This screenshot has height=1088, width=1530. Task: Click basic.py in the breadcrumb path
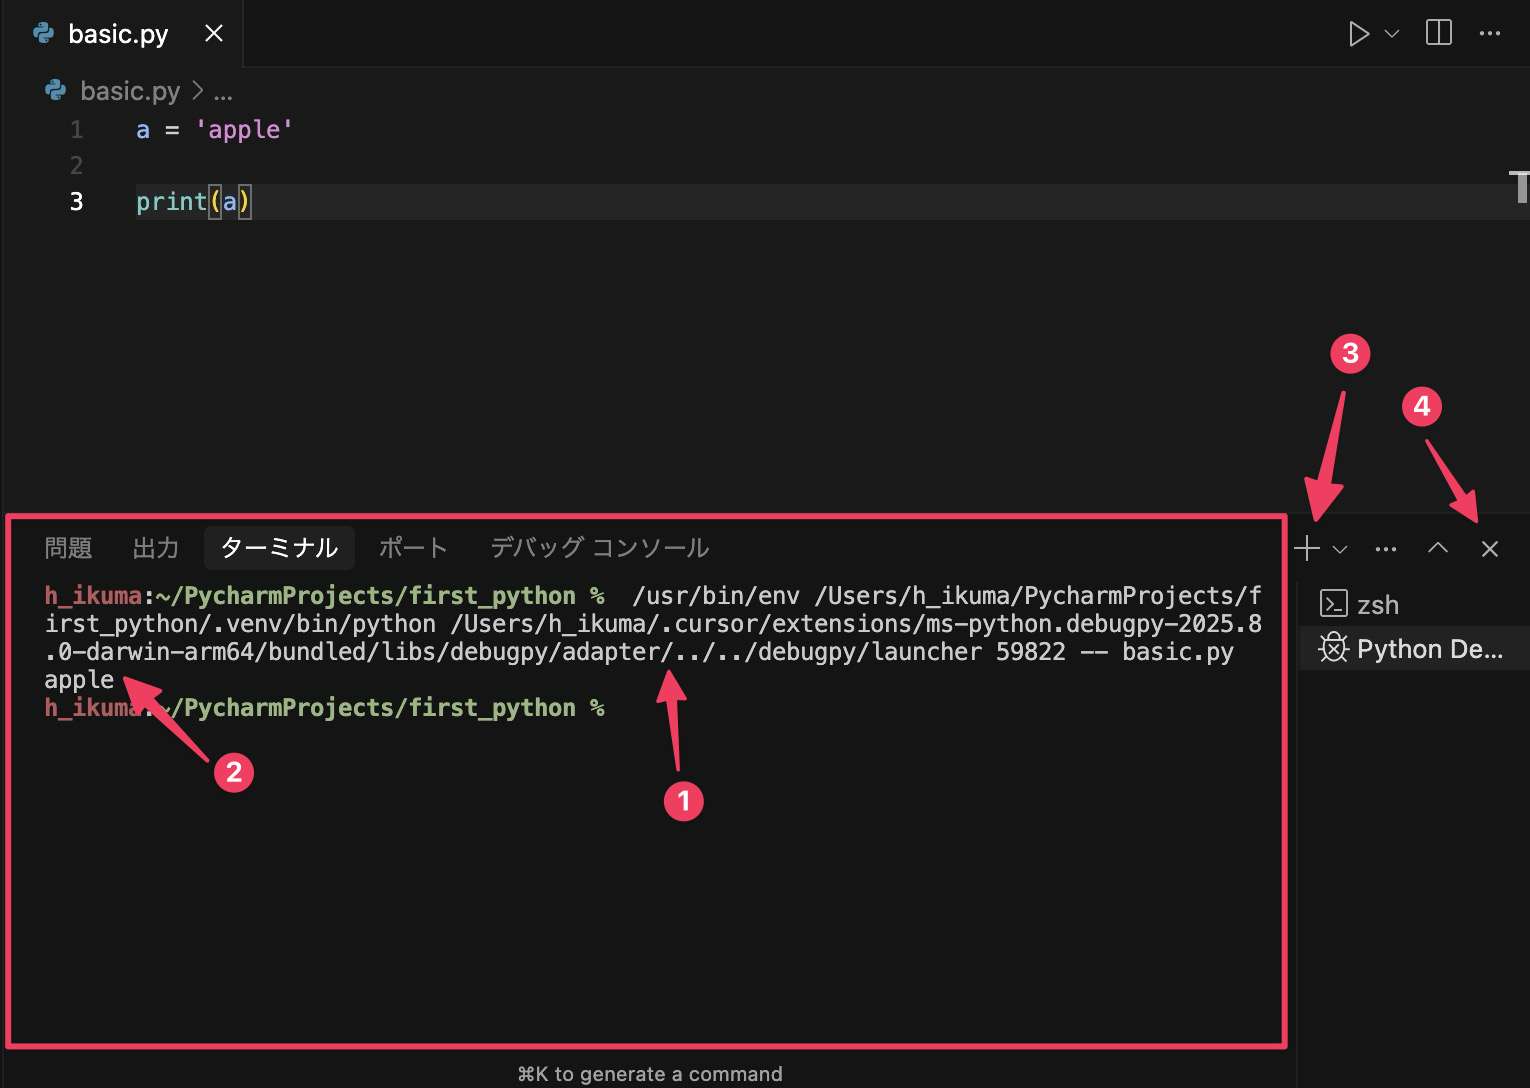point(129,91)
